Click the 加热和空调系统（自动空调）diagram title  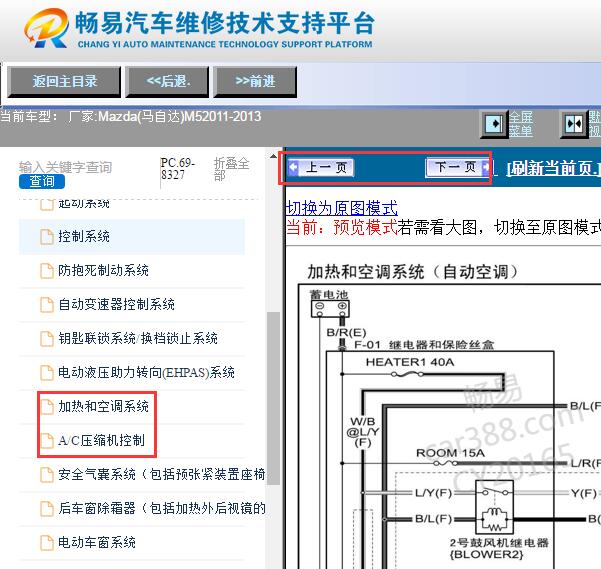[413, 272]
